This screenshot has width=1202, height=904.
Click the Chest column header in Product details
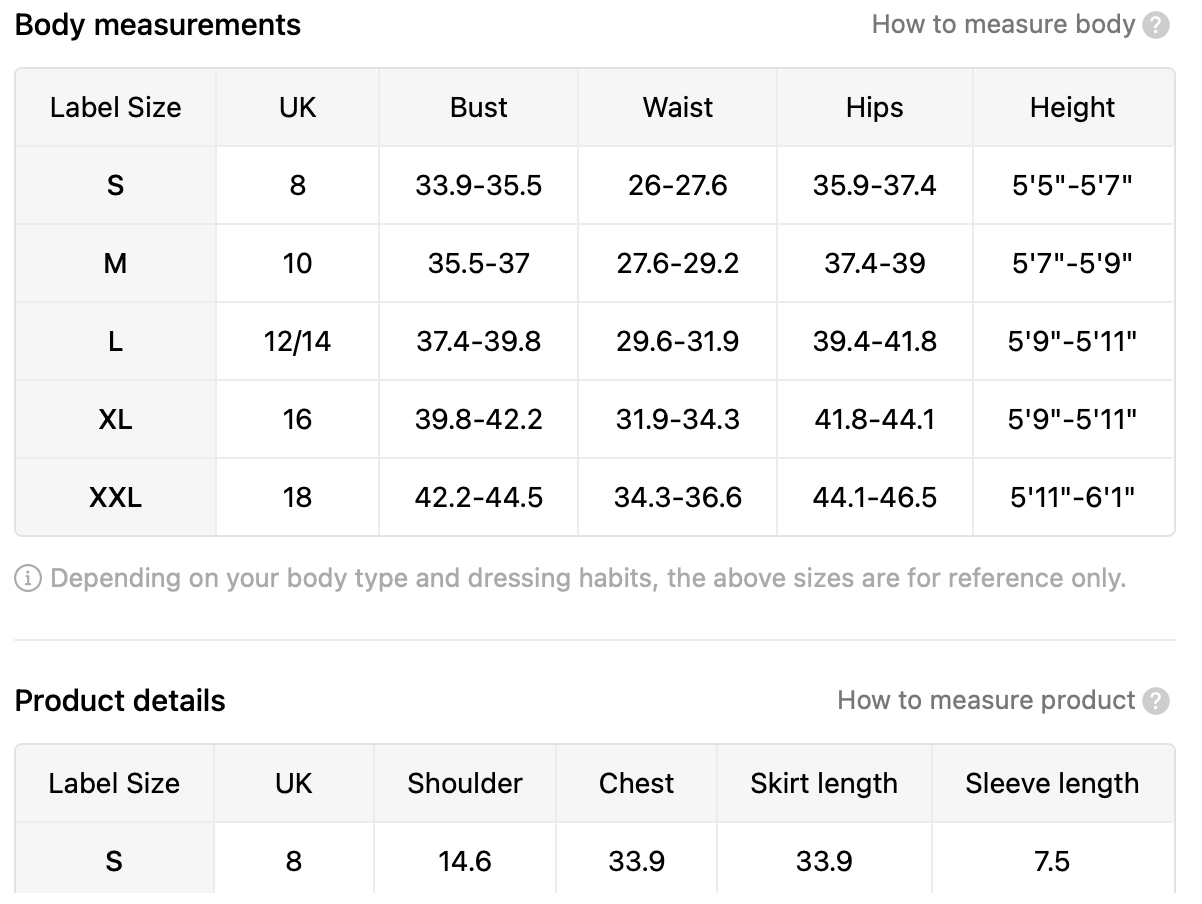[x=637, y=784]
